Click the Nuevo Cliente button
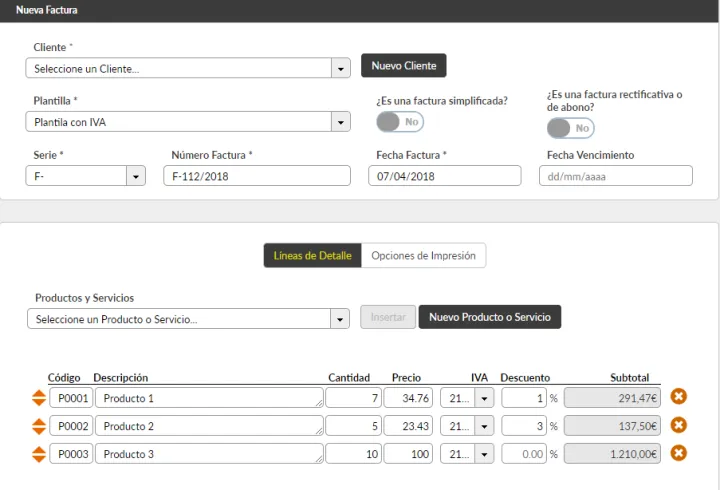The height and width of the screenshot is (490, 720). tap(404, 66)
